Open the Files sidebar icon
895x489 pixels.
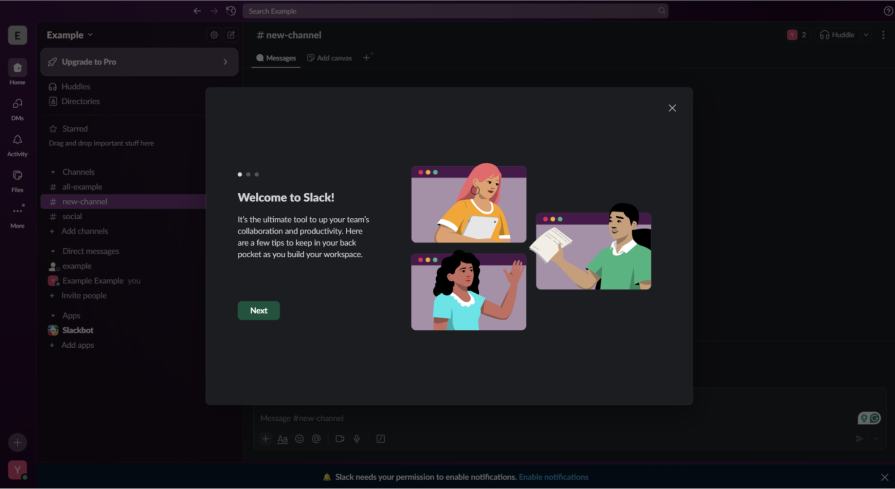[17, 180]
